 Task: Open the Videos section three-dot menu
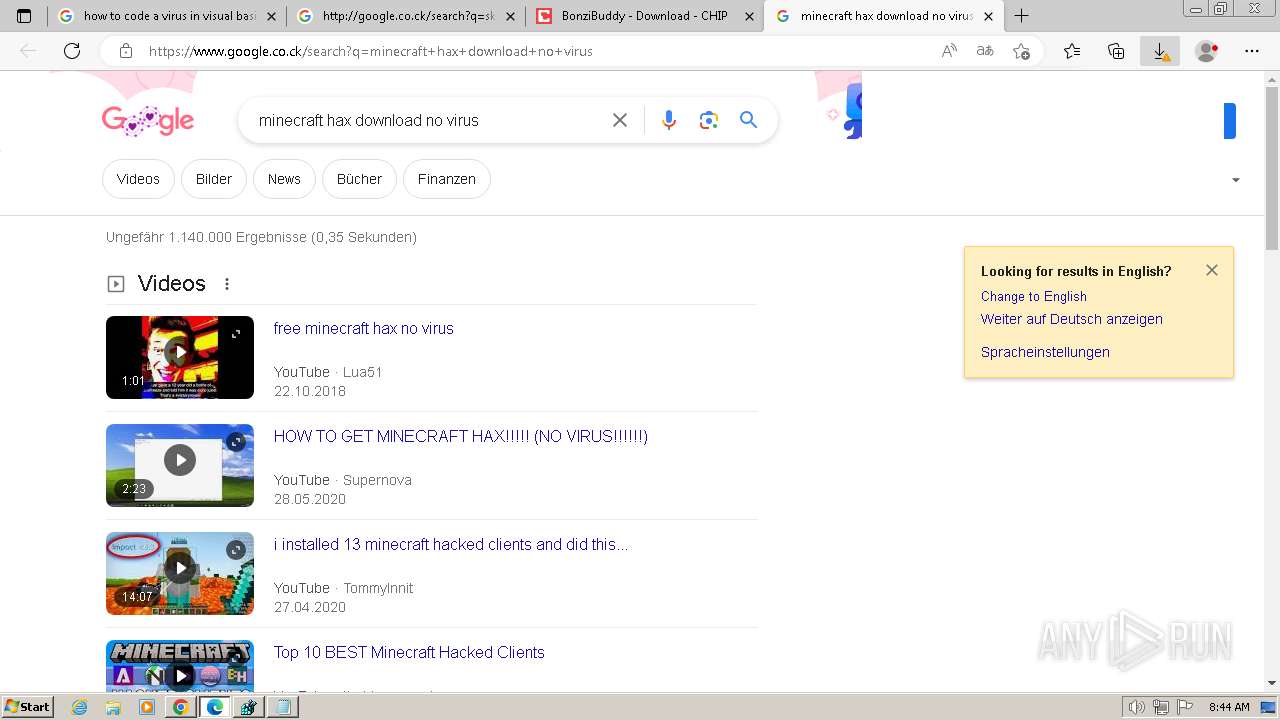pos(227,284)
